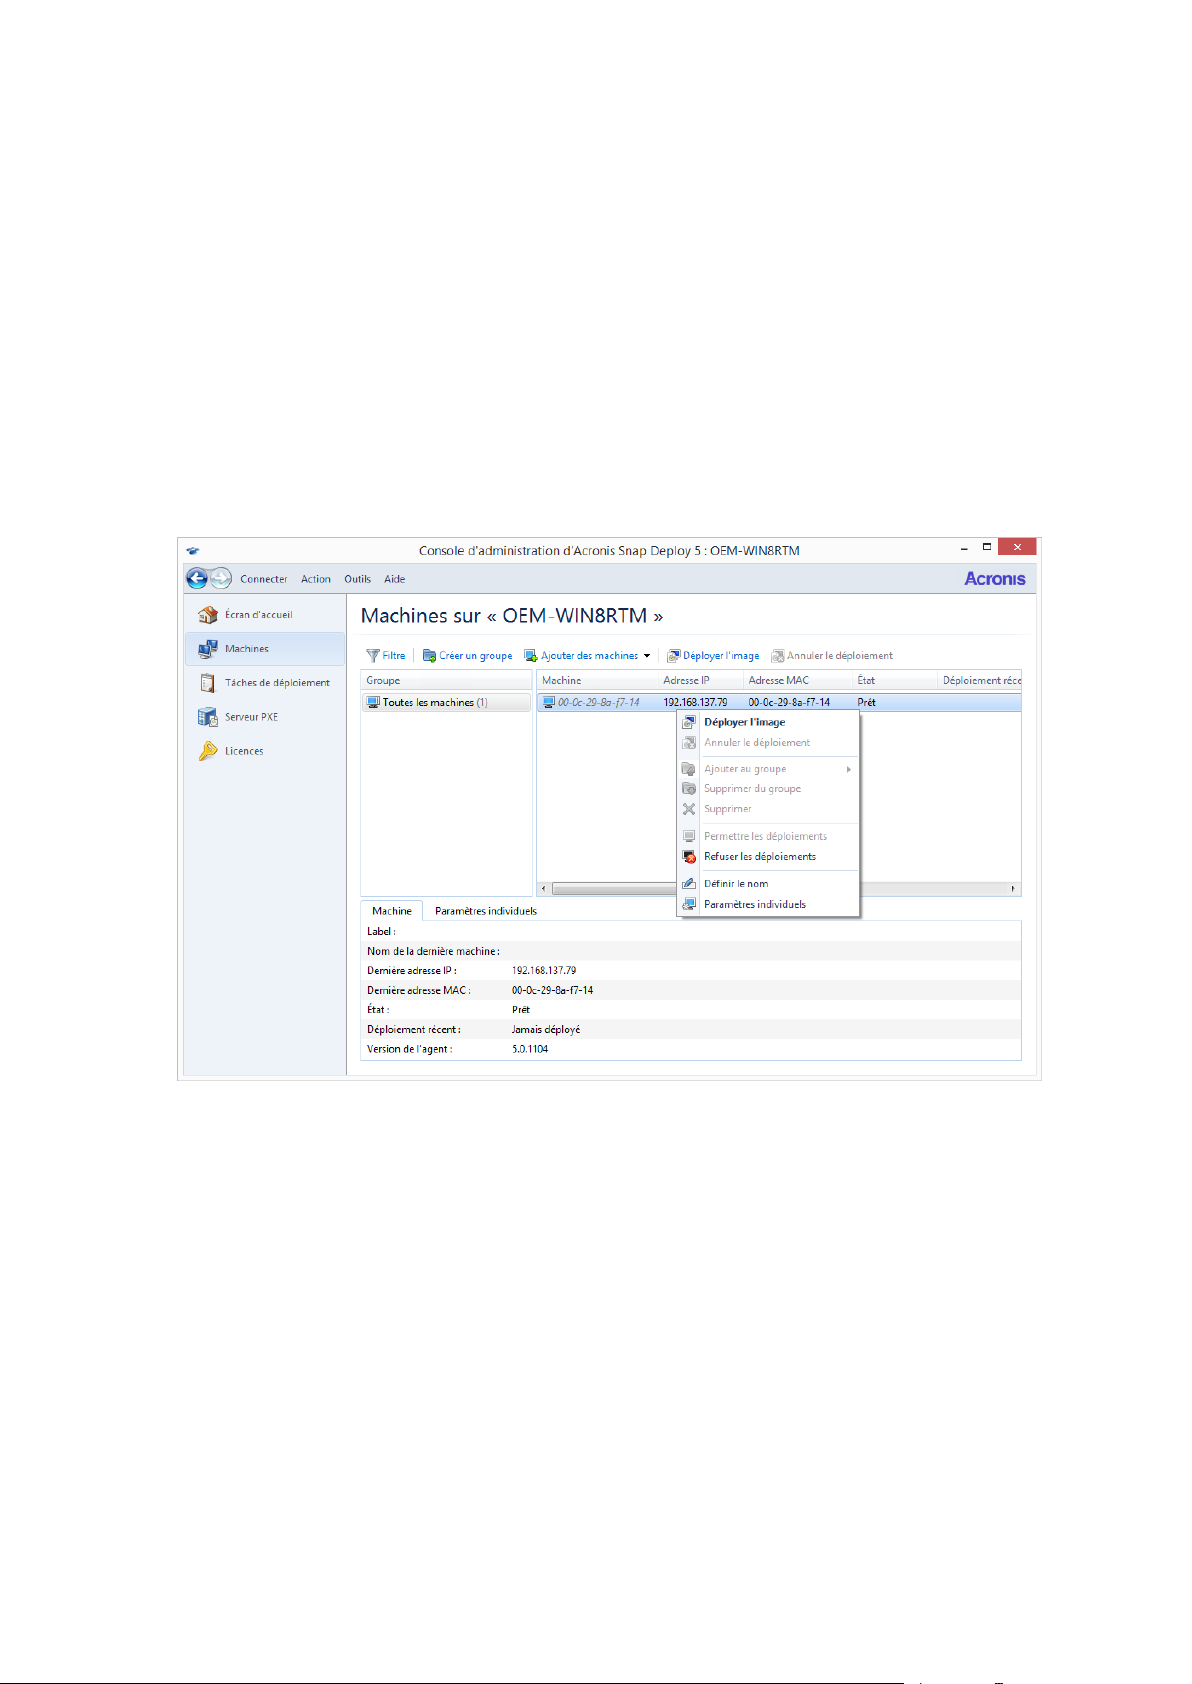Image resolution: width=1192 pixels, height=1684 pixels.
Task: Click the Serveur PXE icon
Action: [x=208, y=717]
